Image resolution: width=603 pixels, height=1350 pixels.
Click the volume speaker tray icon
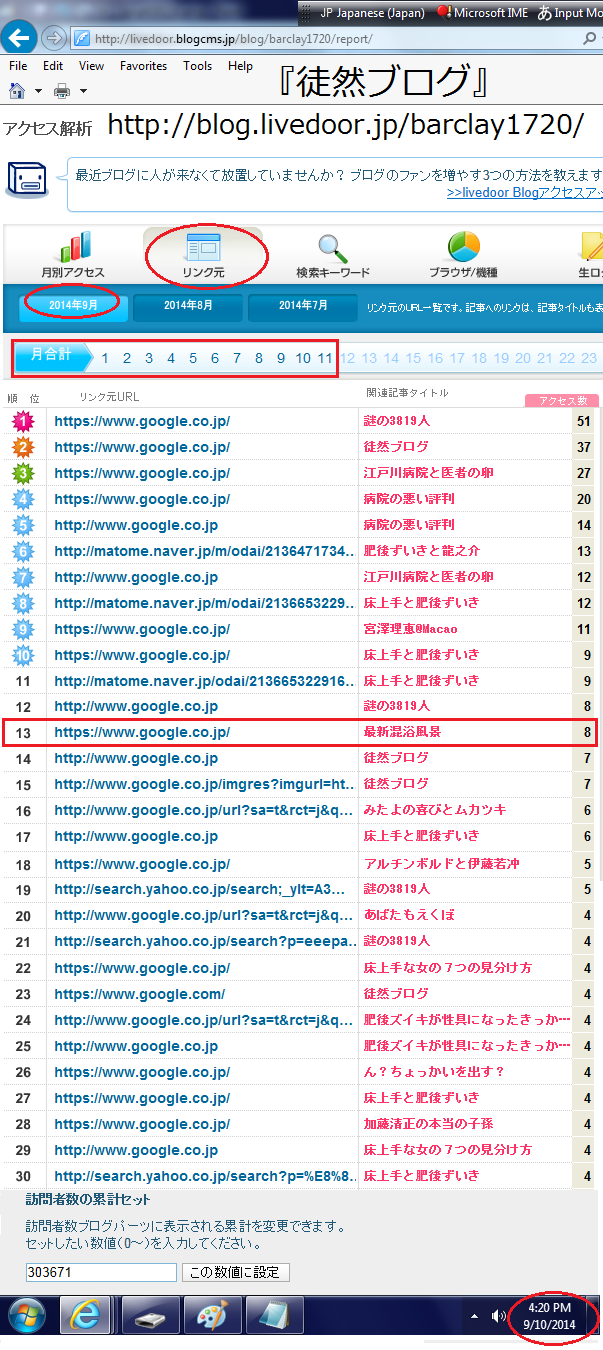click(x=499, y=1316)
